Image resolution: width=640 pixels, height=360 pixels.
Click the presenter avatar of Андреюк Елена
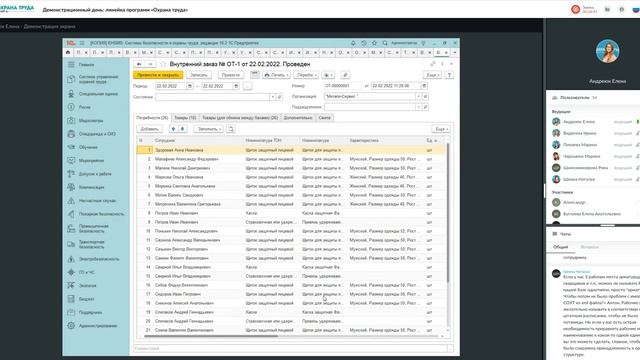(607, 51)
